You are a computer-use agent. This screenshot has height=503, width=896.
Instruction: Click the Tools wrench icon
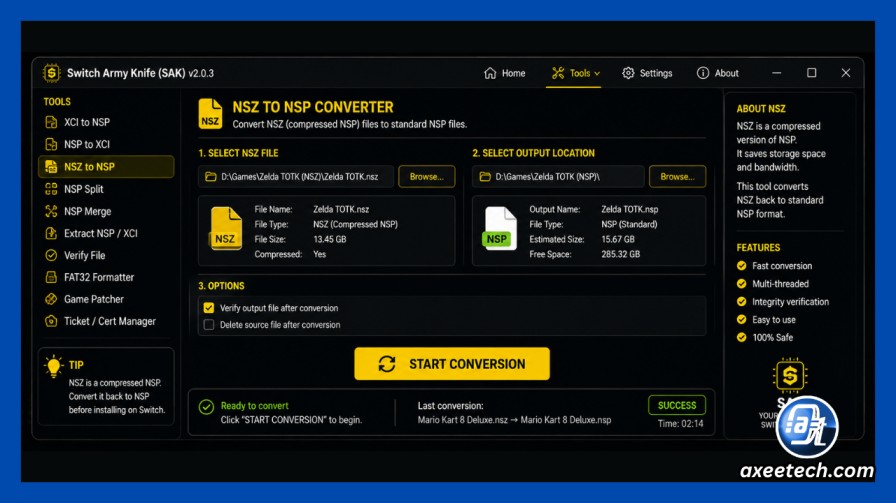(558, 73)
